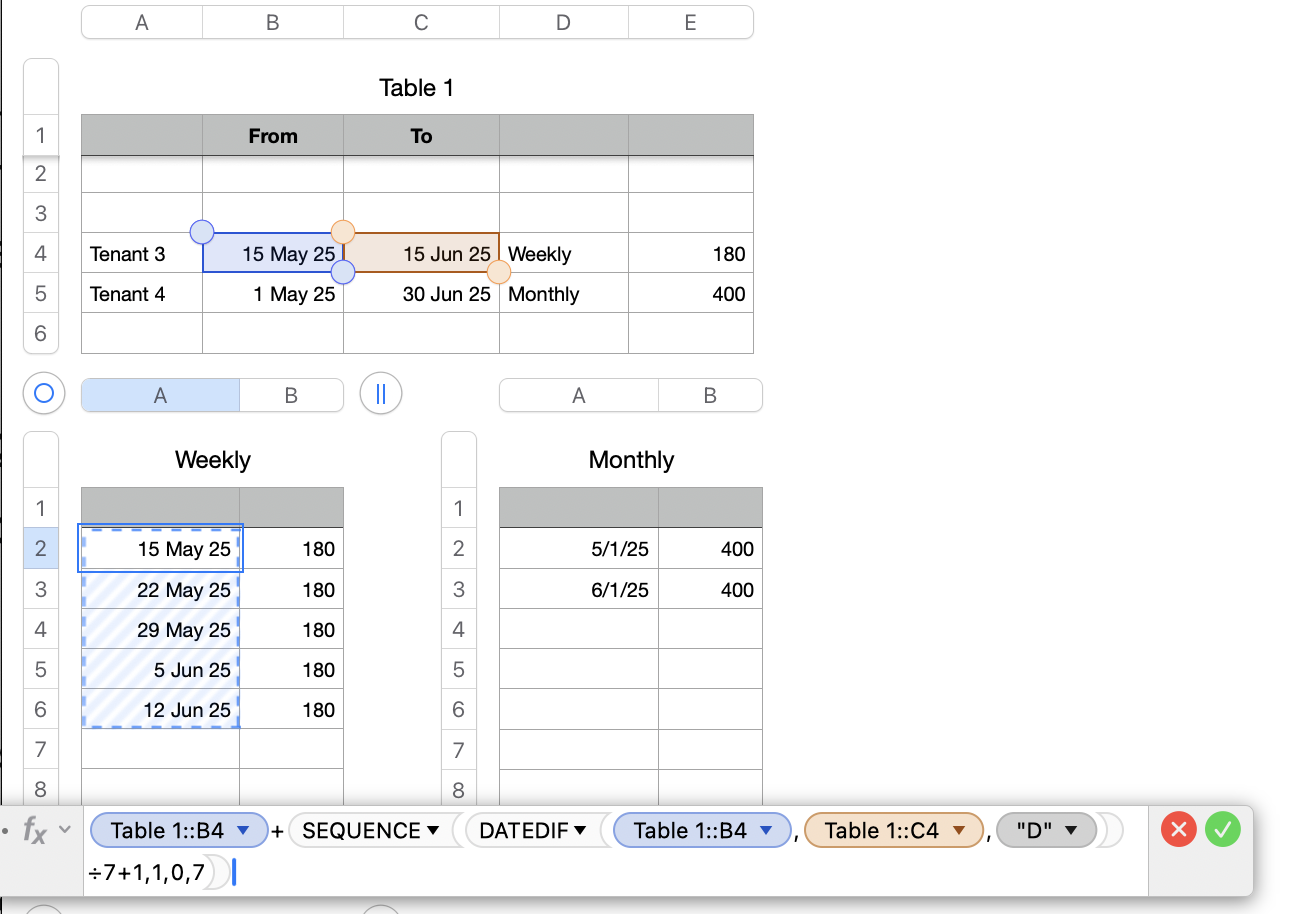The image size is (1294, 914).
Task: Select the 400 cell next to 6/1/25
Action: click(710, 589)
